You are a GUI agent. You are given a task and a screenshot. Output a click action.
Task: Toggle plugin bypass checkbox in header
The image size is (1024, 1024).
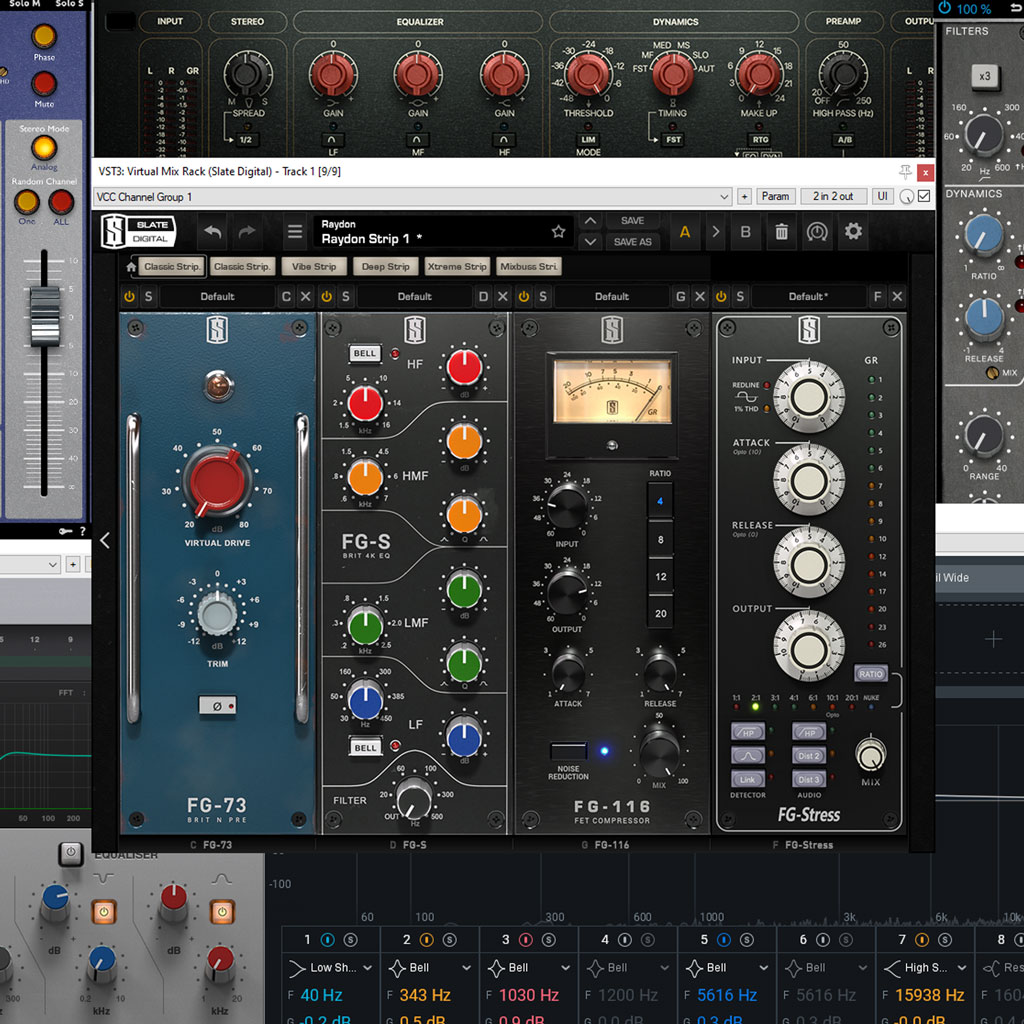[923, 196]
